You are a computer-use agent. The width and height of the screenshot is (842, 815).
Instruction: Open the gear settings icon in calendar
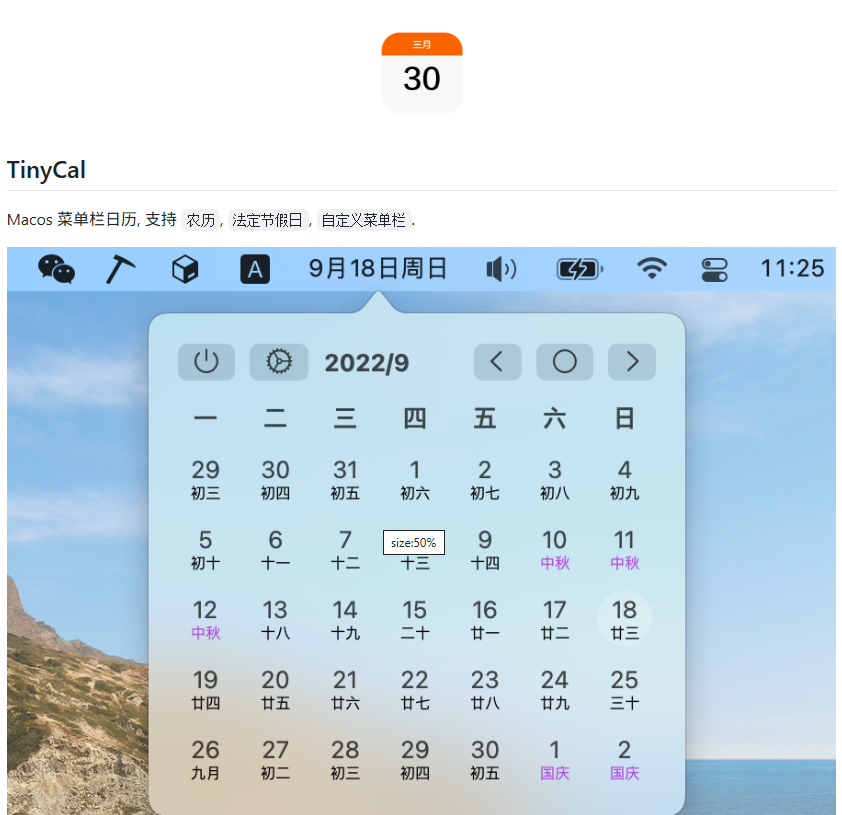pos(279,362)
